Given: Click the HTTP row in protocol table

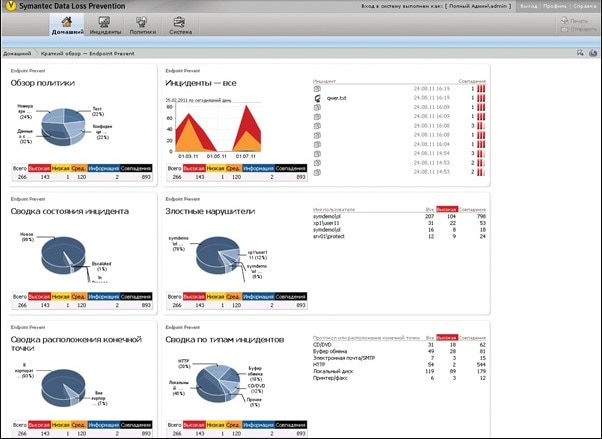Looking at the screenshot, I should tap(399, 364).
